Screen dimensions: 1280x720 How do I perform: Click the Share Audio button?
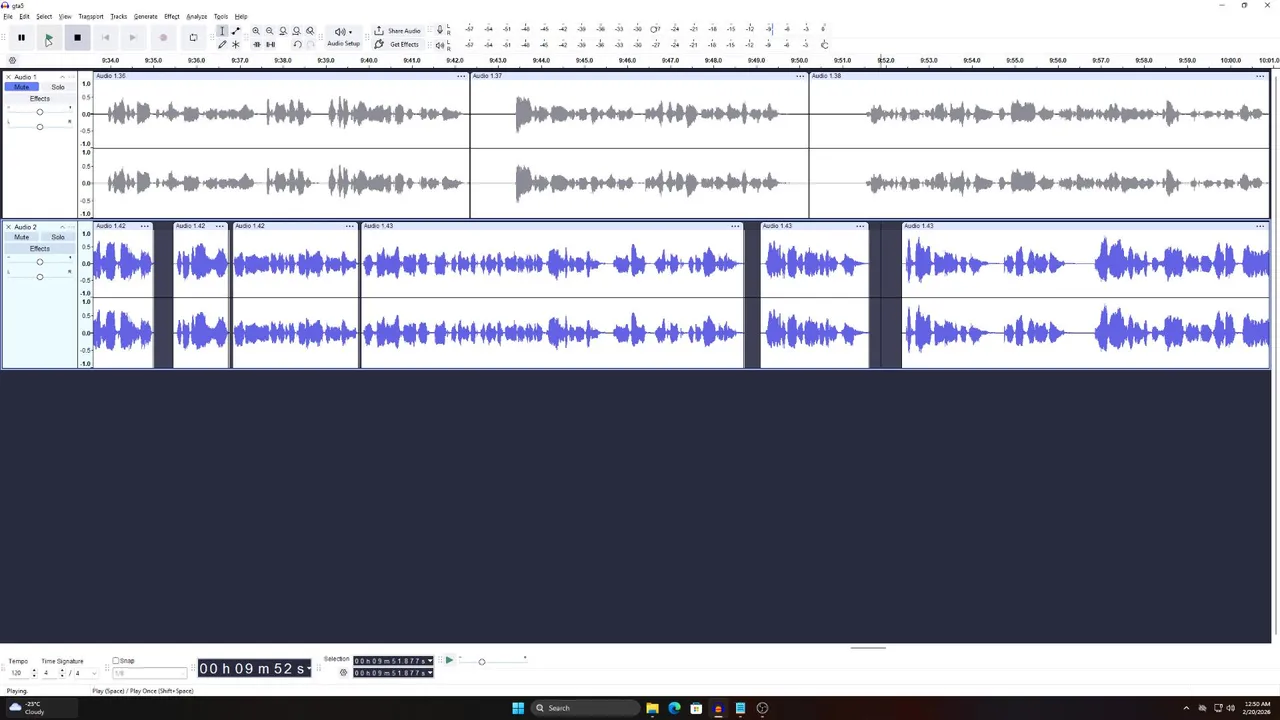pyautogui.click(x=397, y=31)
